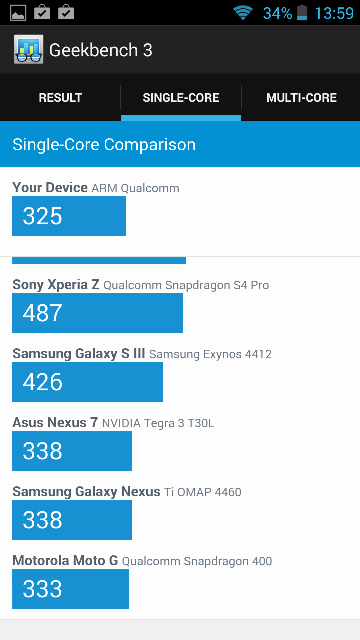Tap the Asus Nexus 7 score bar
Image resolution: width=360 pixels, height=640 pixels.
tap(72, 451)
